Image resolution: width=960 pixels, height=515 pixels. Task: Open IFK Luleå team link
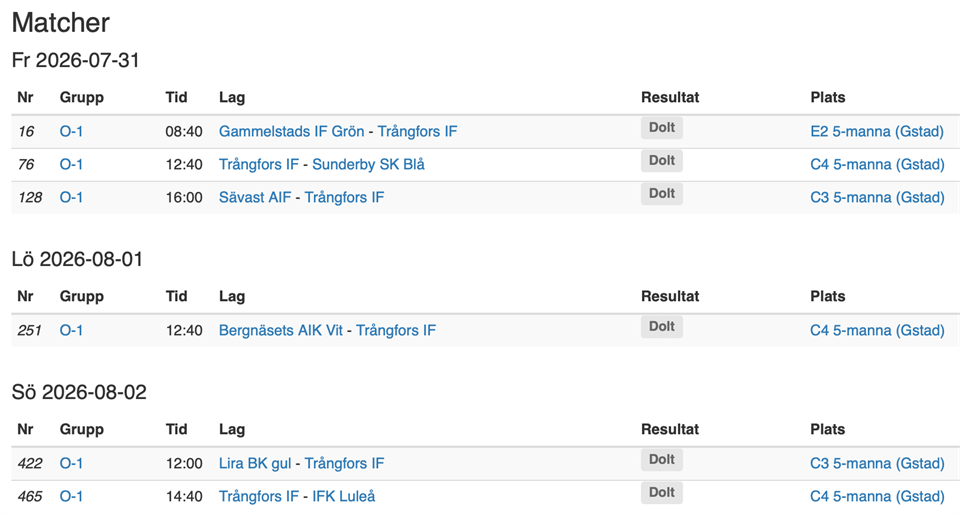(x=343, y=497)
